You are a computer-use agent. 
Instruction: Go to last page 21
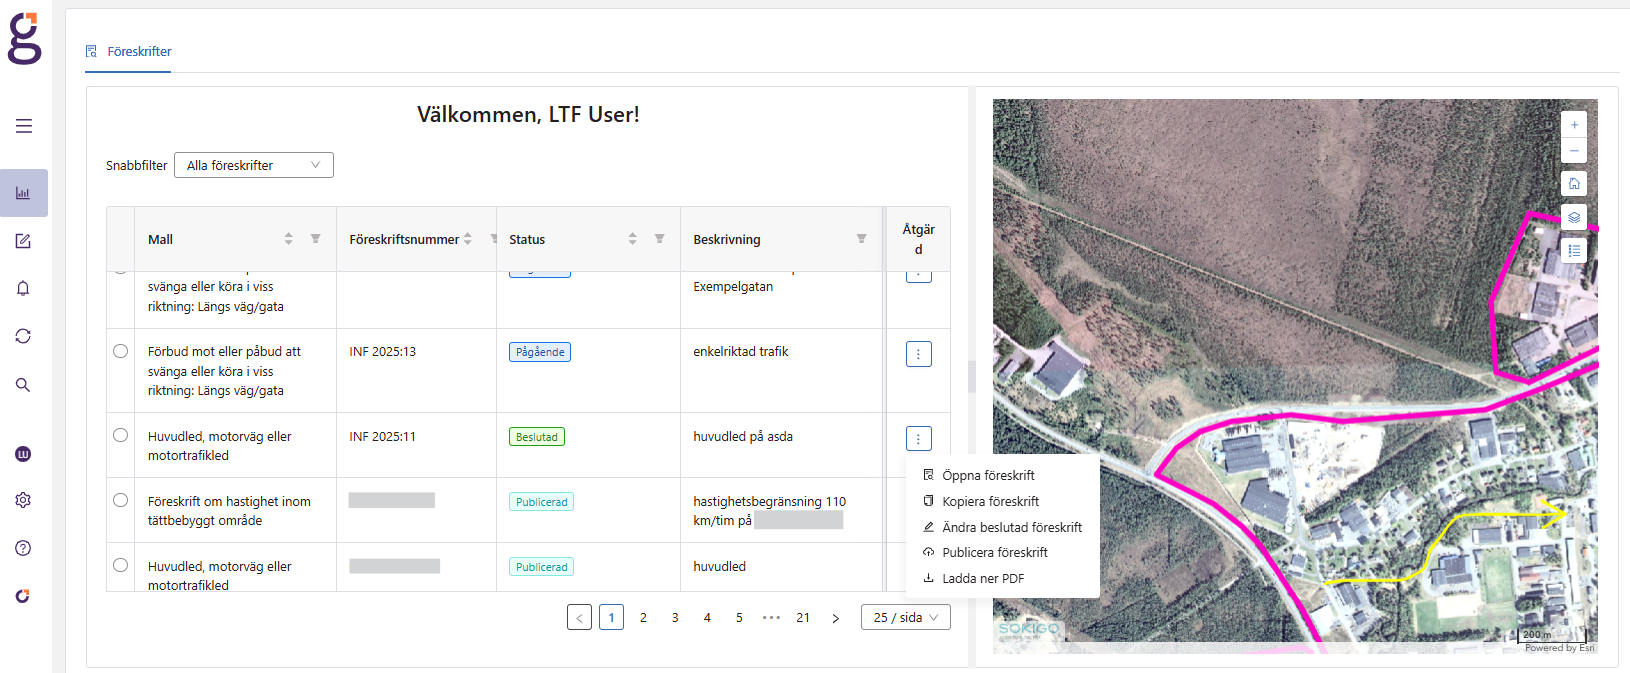(803, 618)
